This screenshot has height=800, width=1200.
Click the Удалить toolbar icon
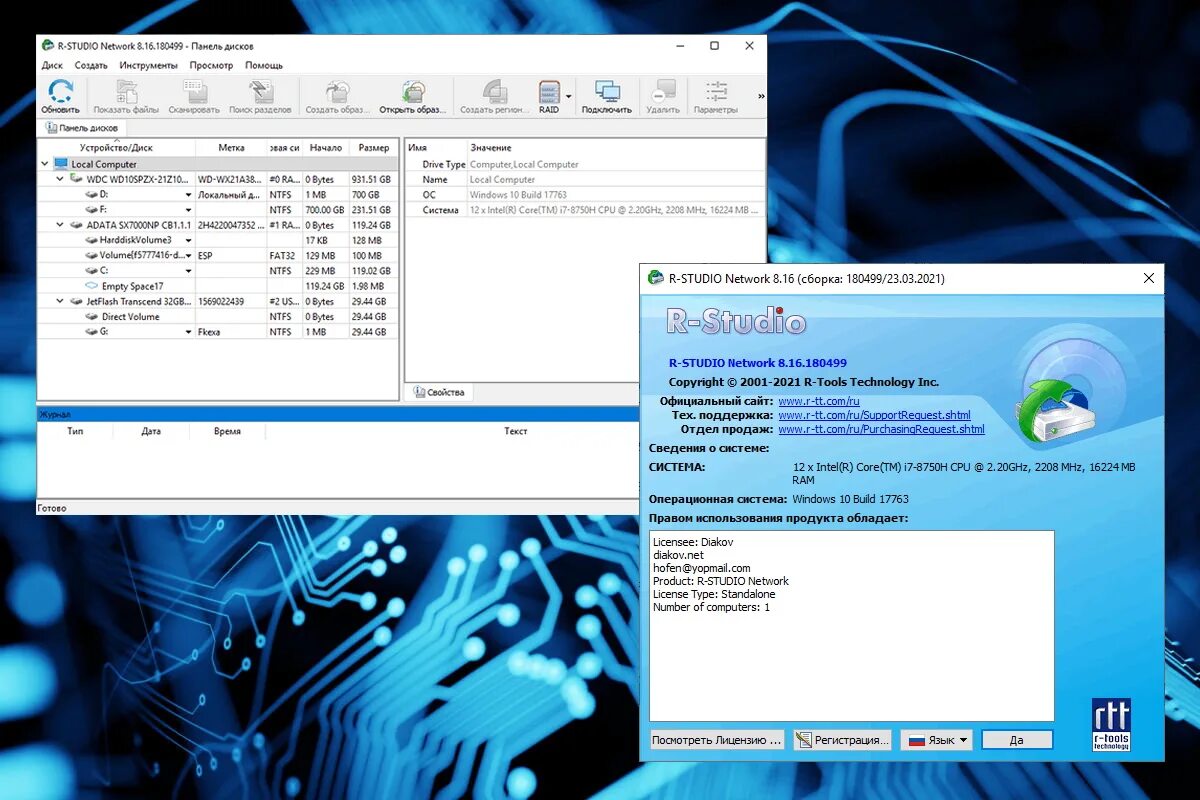663,92
